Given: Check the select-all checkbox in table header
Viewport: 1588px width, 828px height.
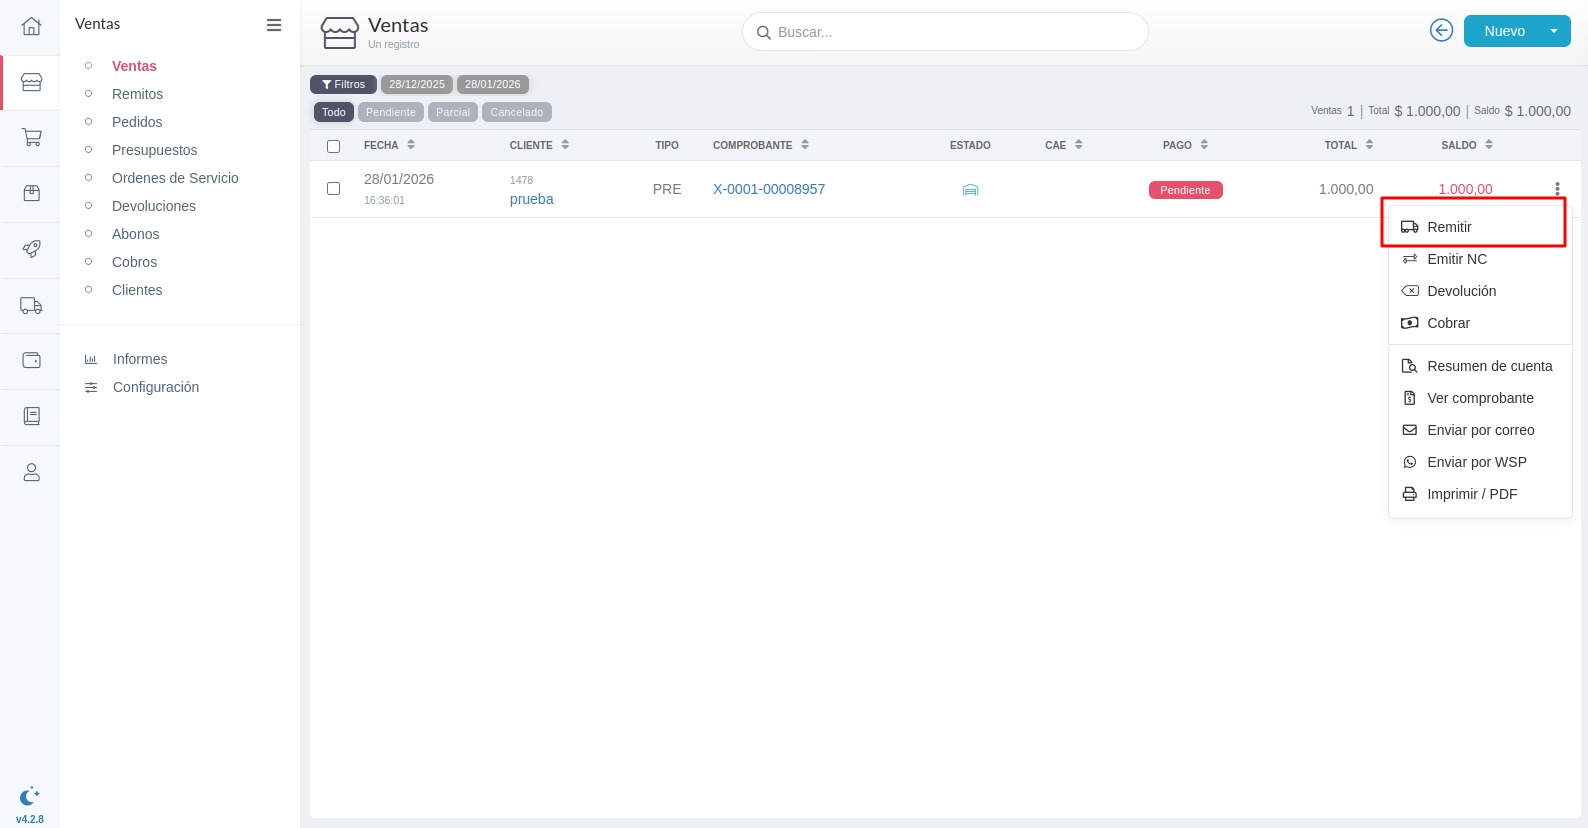Looking at the screenshot, I should coord(334,146).
